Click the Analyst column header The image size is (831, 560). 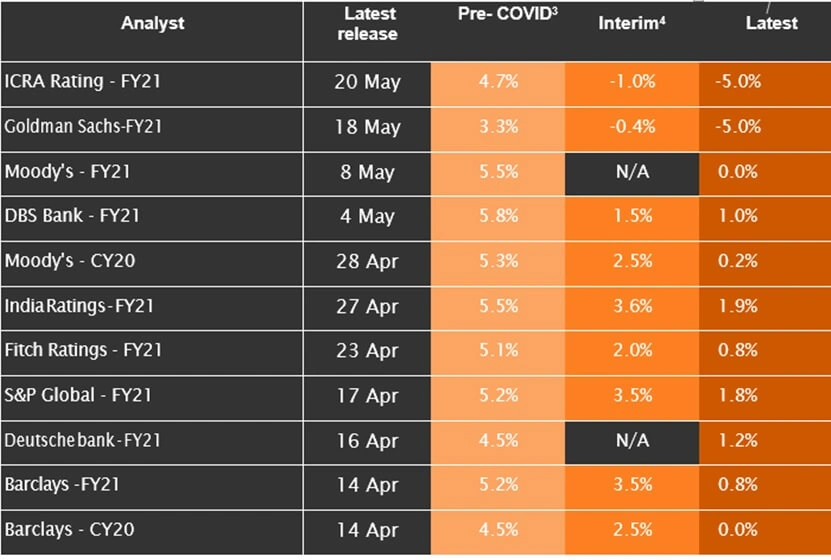pyautogui.click(x=152, y=24)
